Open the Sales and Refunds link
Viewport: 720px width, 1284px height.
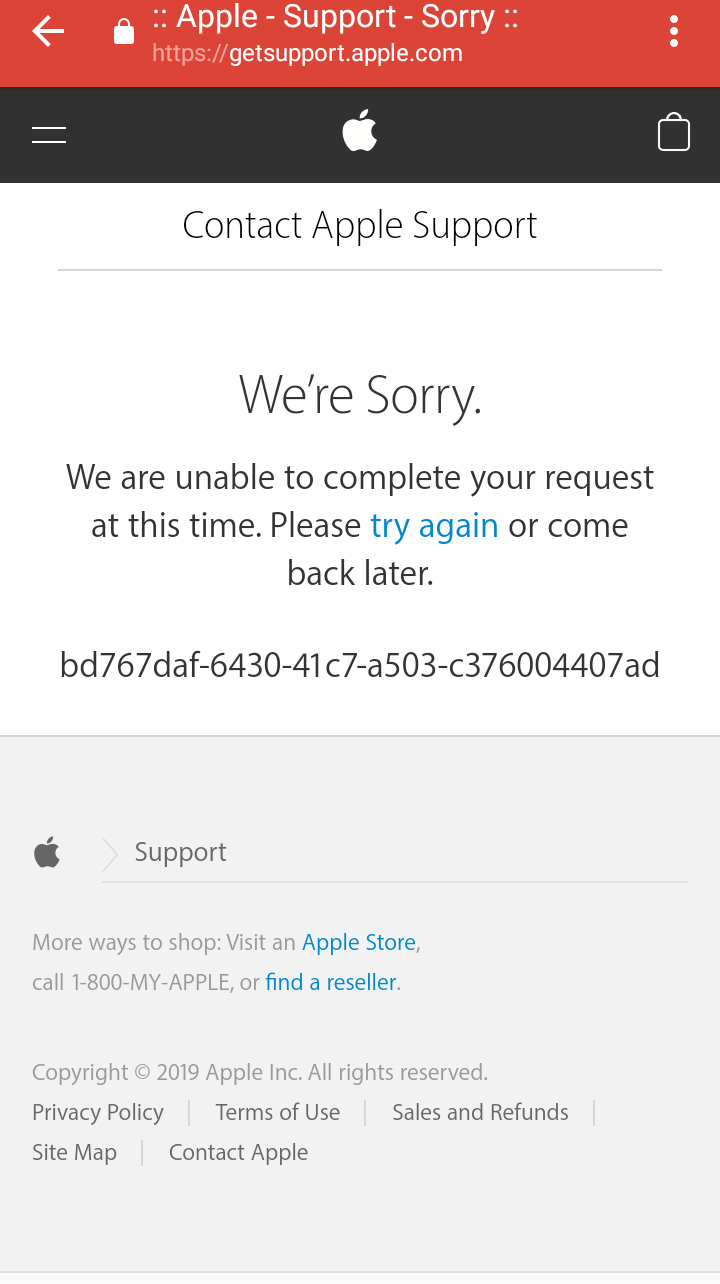point(480,1112)
